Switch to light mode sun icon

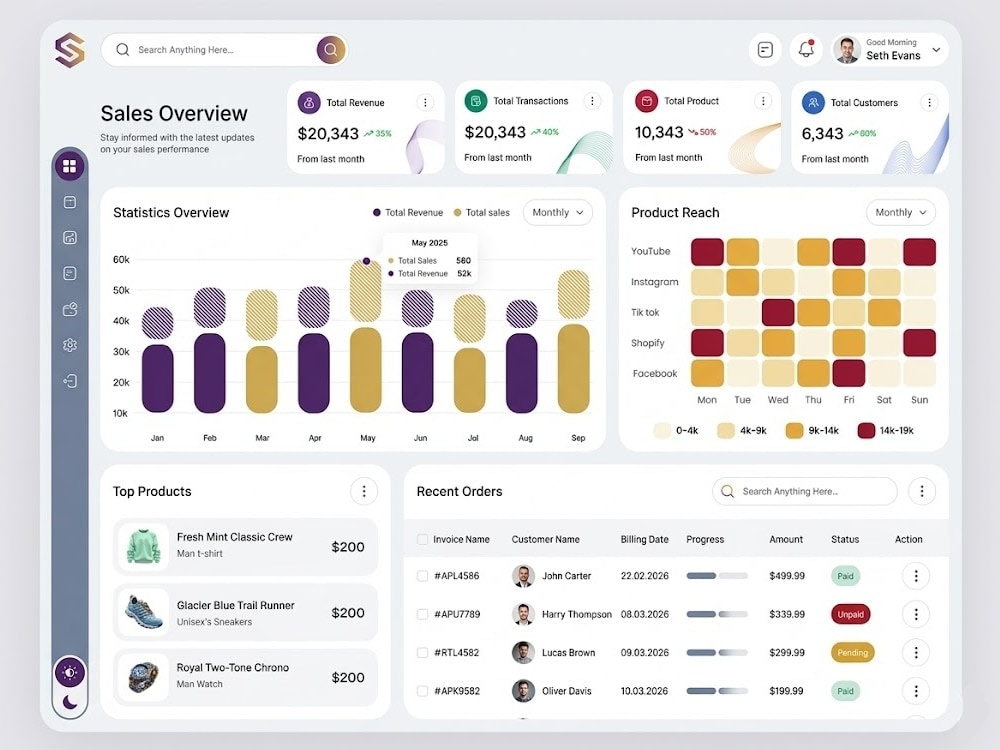click(70, 672)
